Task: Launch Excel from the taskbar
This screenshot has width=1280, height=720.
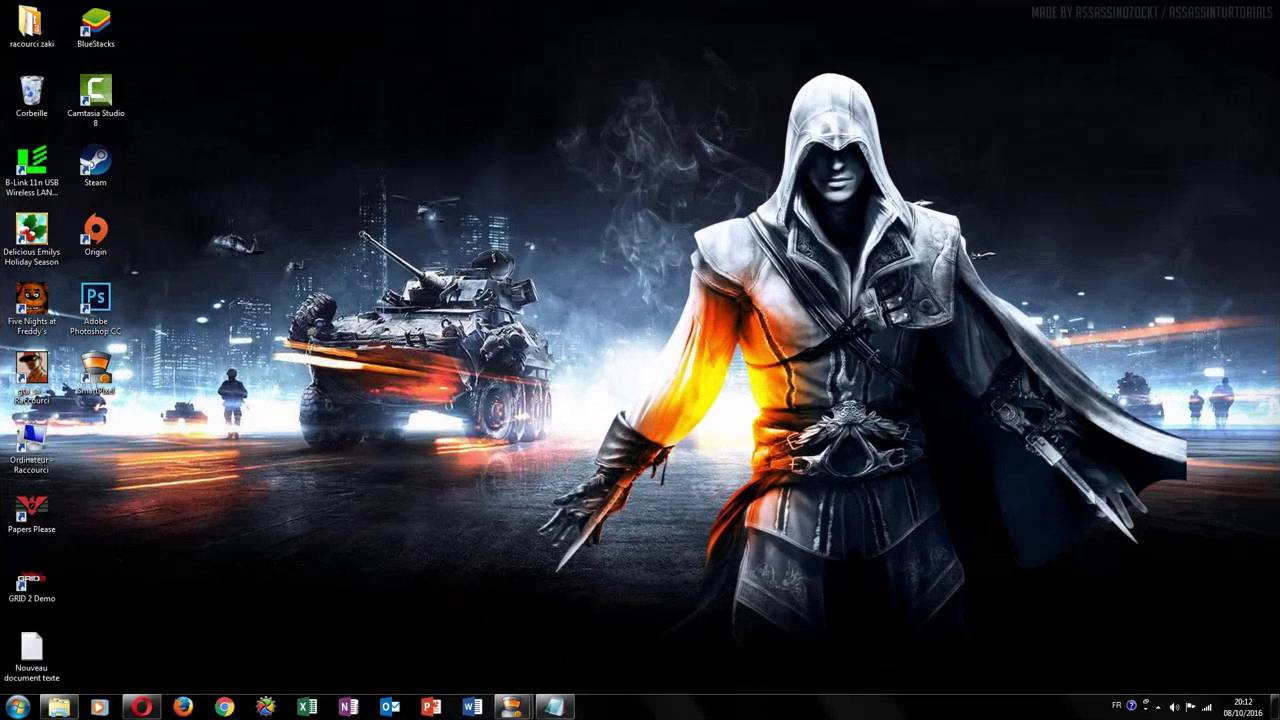Action: pos(307,707)
